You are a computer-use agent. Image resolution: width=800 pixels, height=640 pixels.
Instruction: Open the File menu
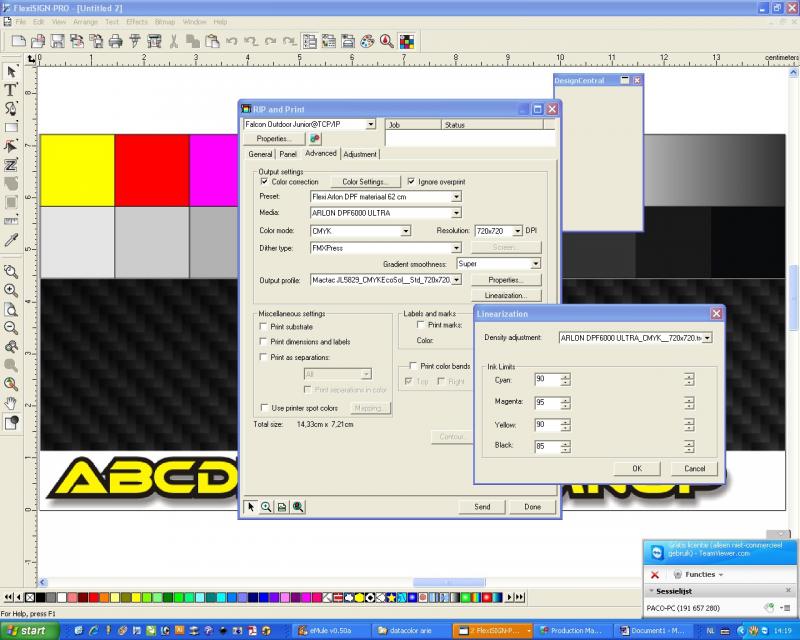click(20, 22)
